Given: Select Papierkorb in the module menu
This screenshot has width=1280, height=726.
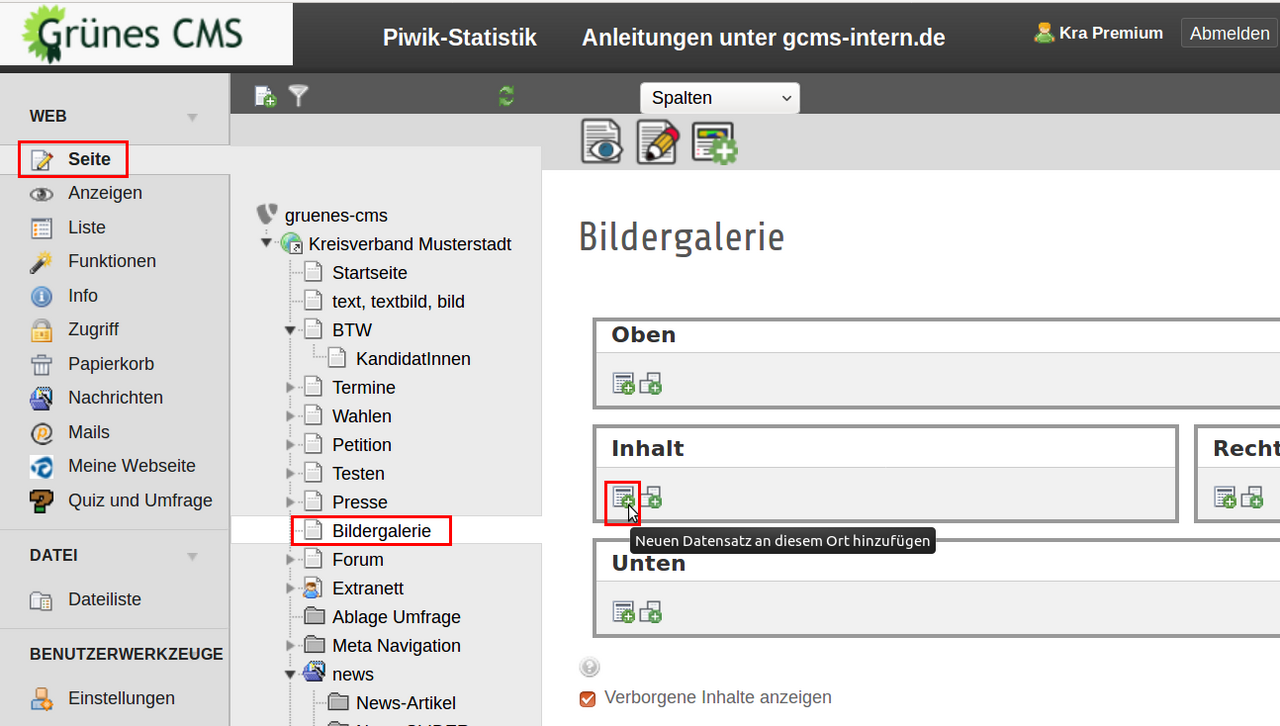Looking at the screenshot, I should pyautogui.click(x=110, y=364).
